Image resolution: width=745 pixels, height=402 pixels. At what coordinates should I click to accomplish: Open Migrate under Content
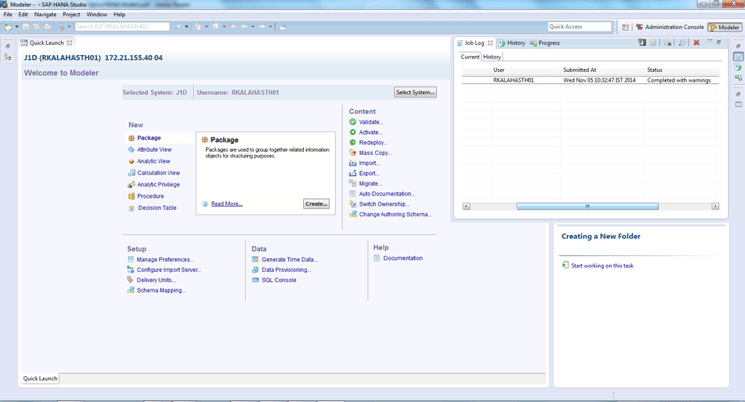(370, 183)
